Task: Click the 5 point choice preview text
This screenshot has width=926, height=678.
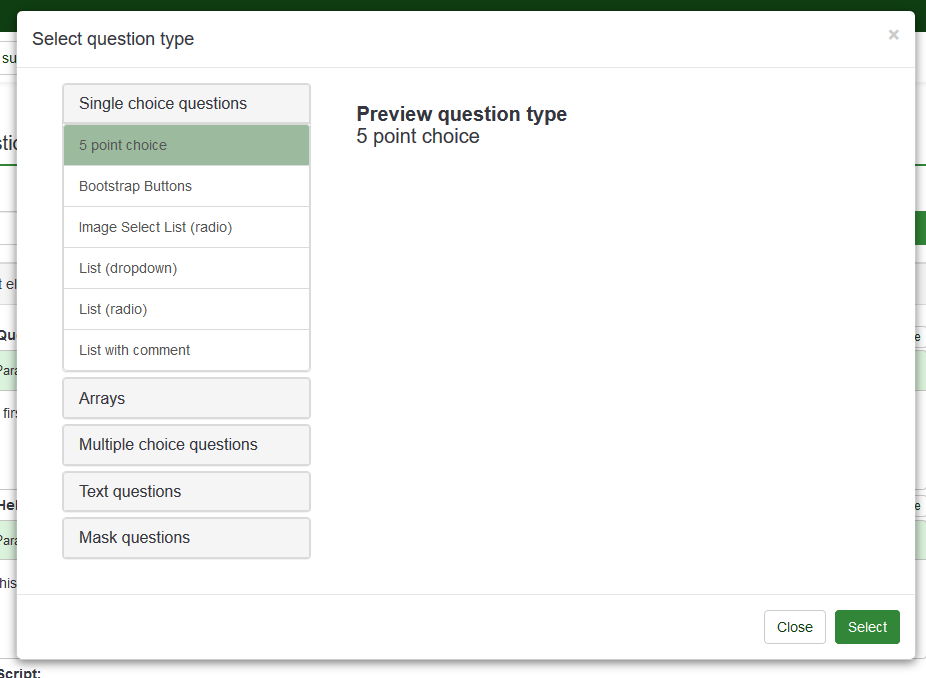Action: [x=418, y=137]
